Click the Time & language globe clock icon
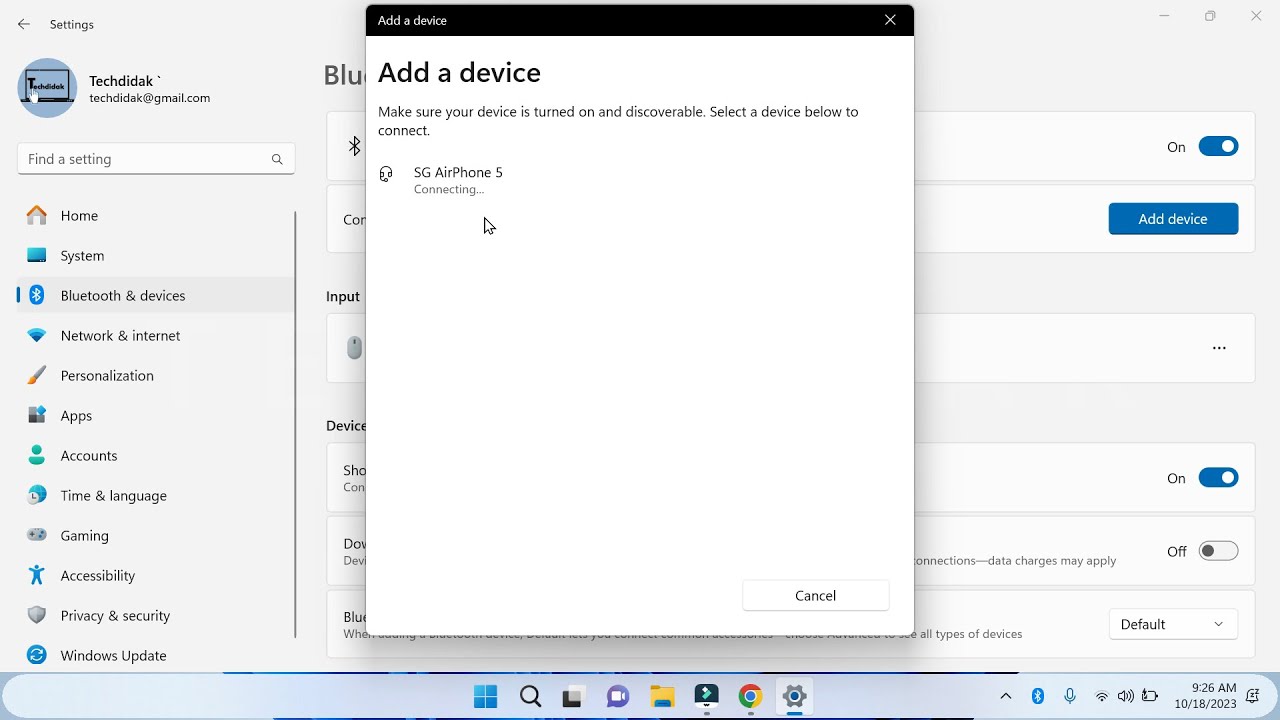 (x=37, y=495)
